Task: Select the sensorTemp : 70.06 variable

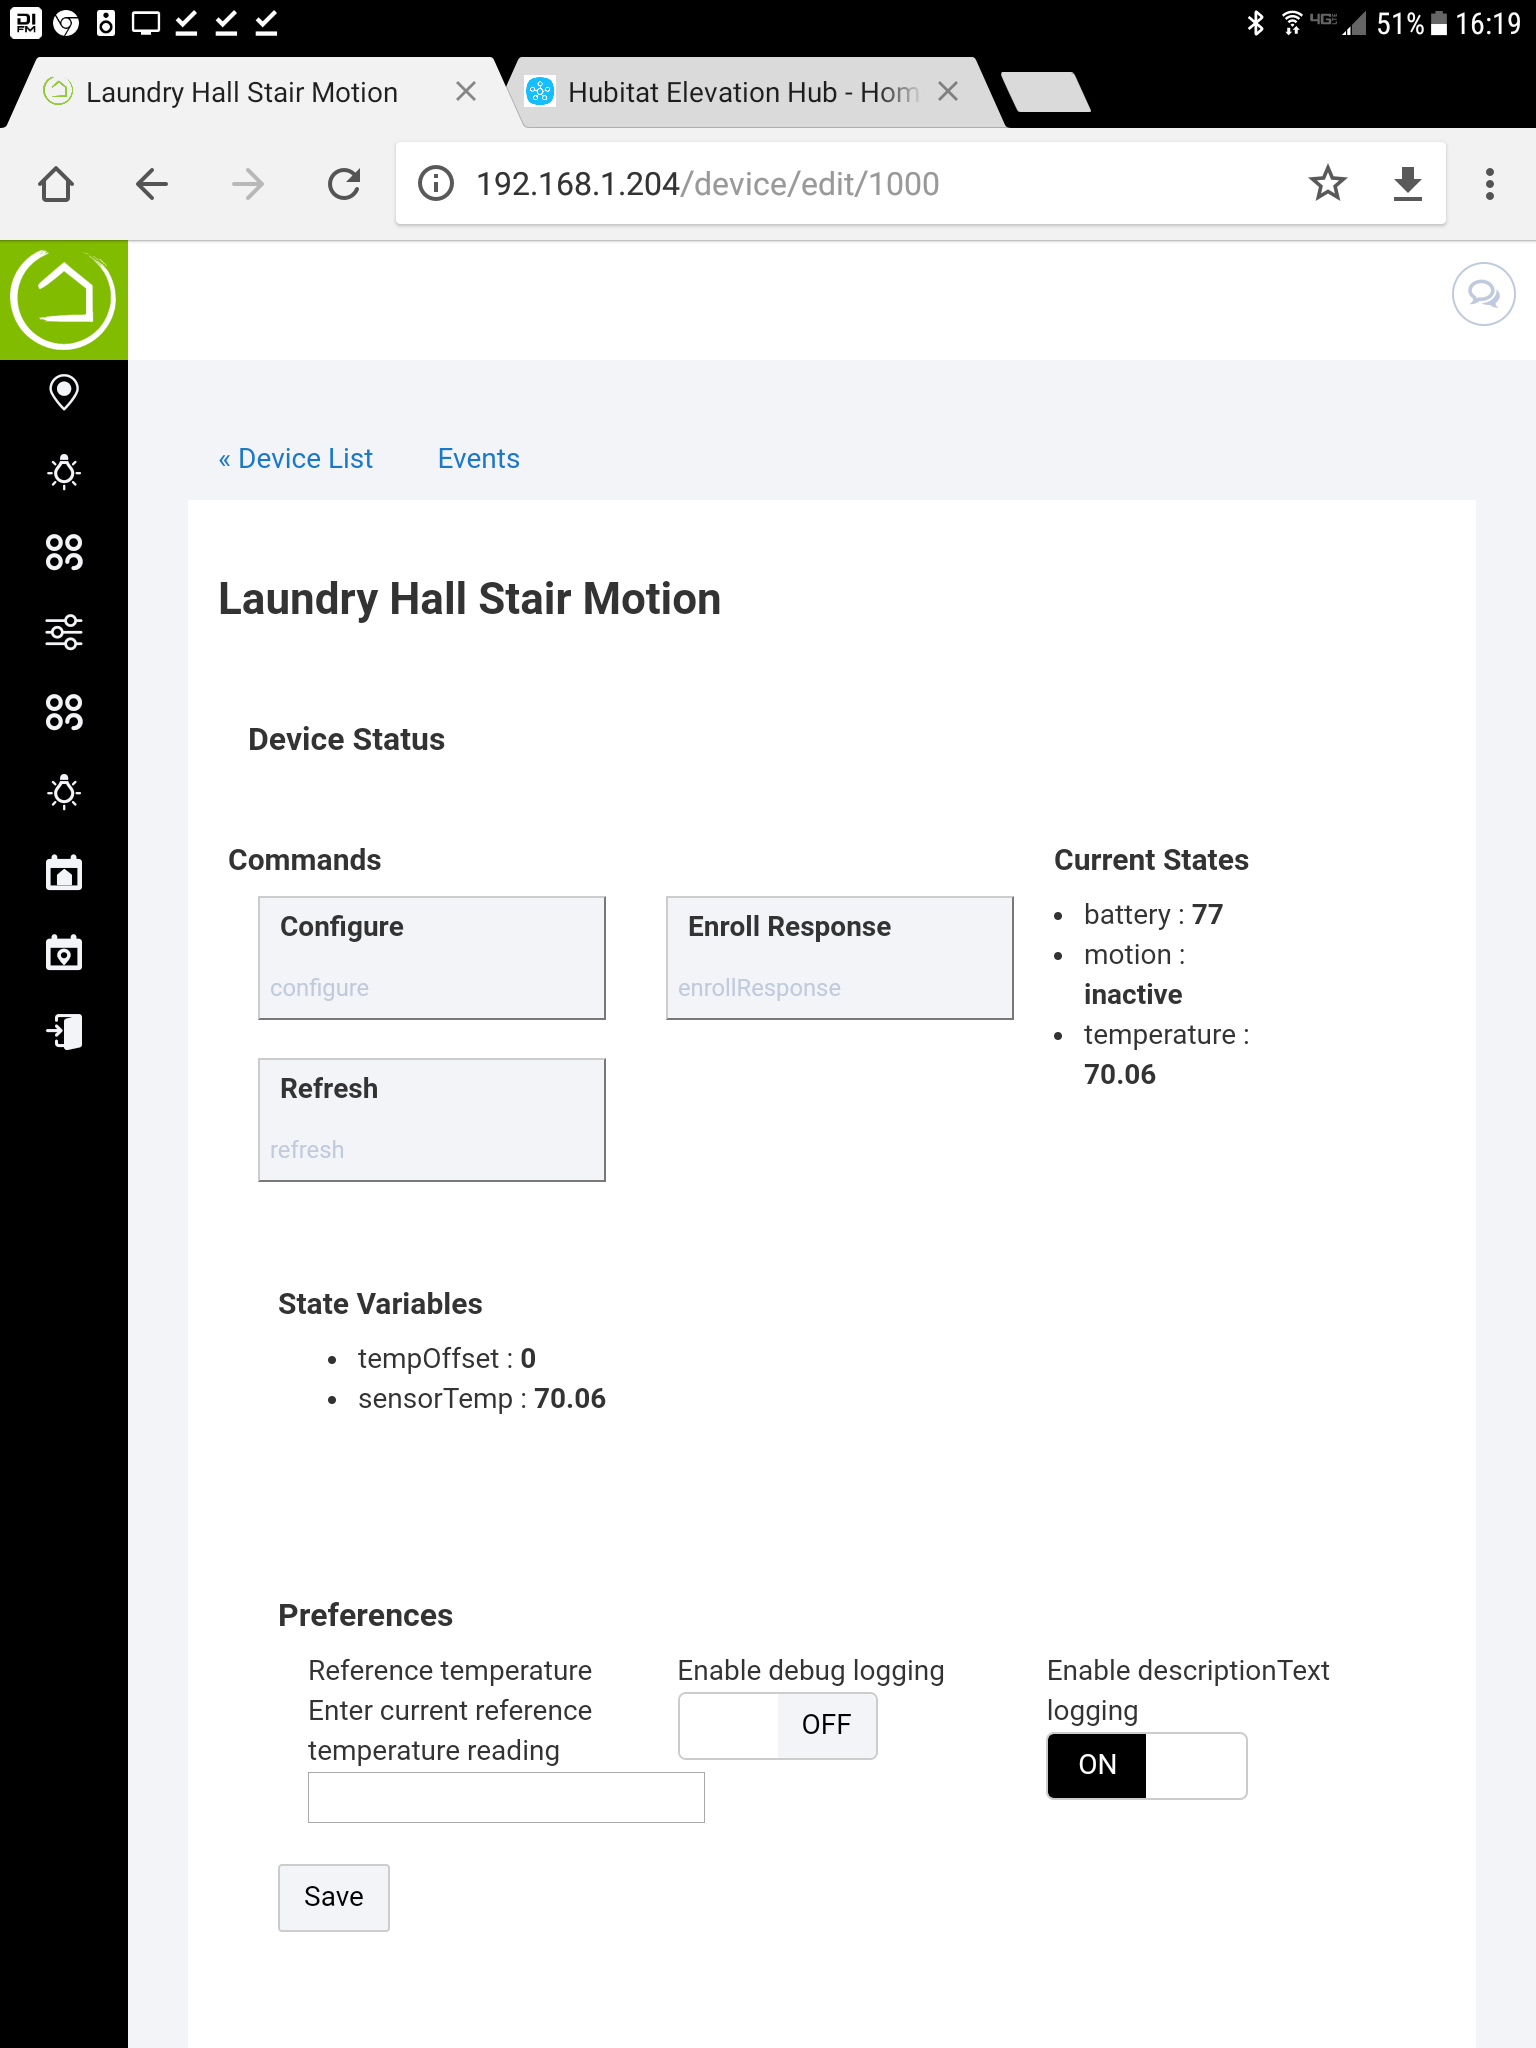Action: 482,1398
